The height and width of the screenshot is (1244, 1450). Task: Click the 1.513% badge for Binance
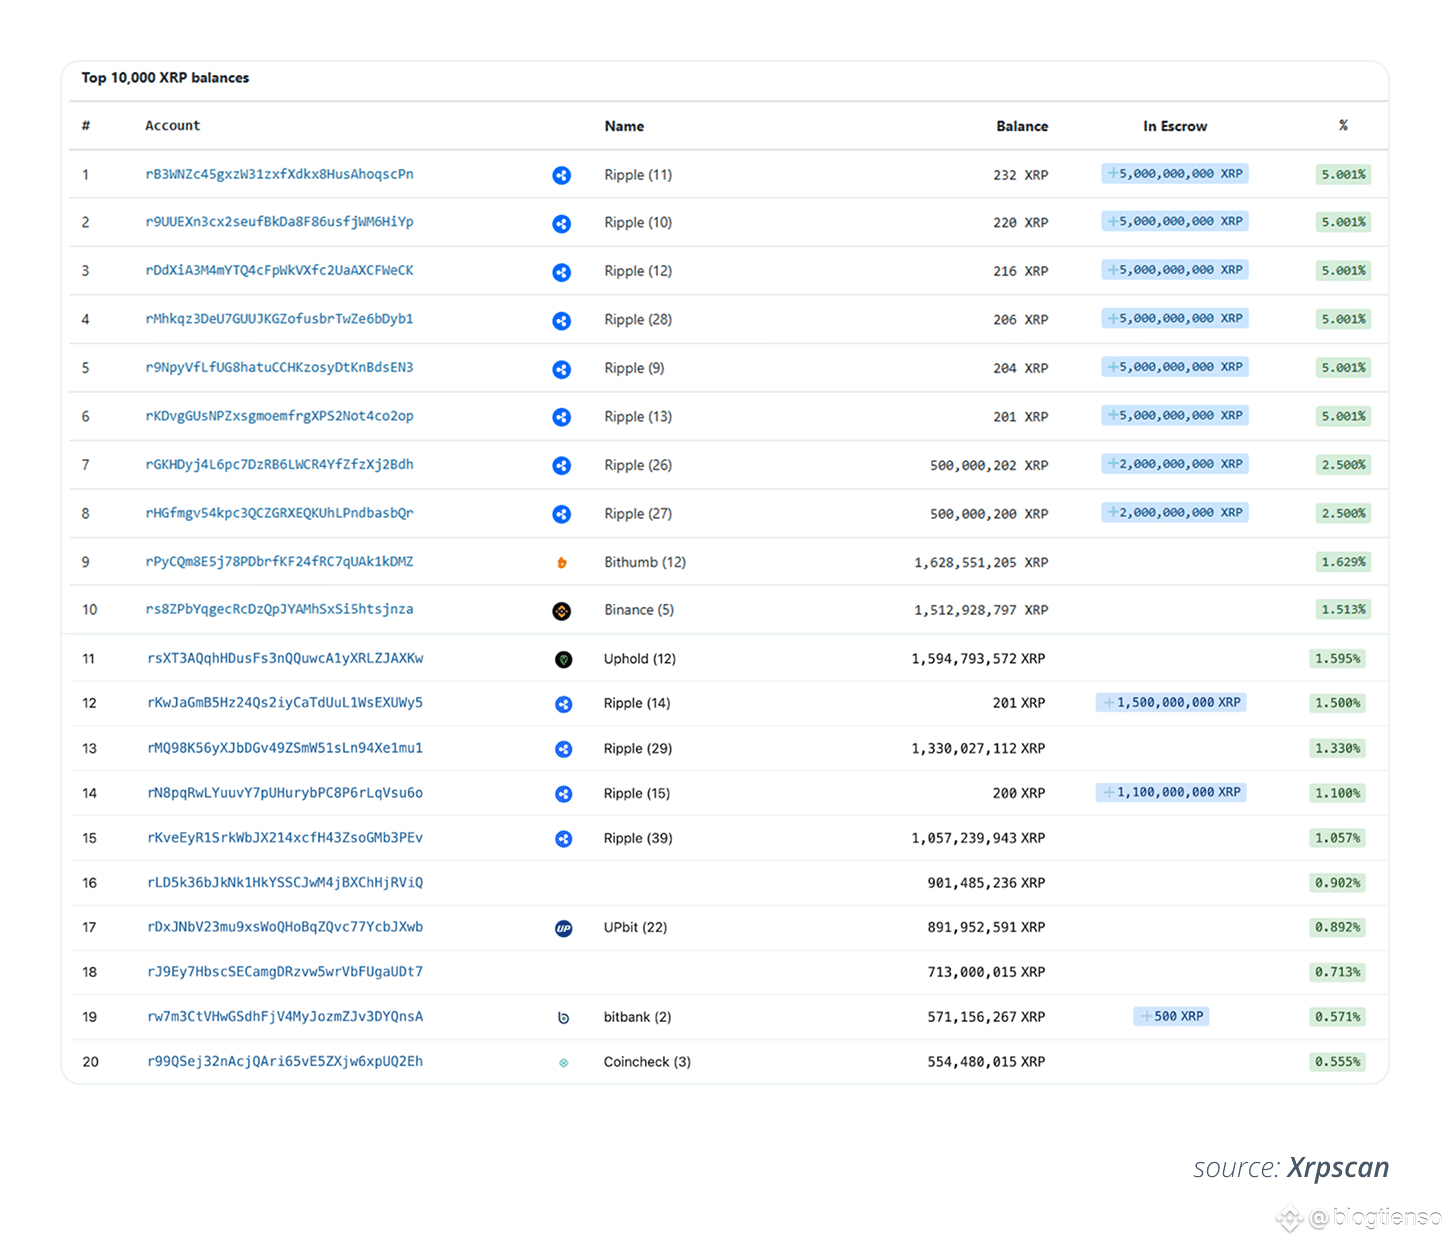point(1343,610)
